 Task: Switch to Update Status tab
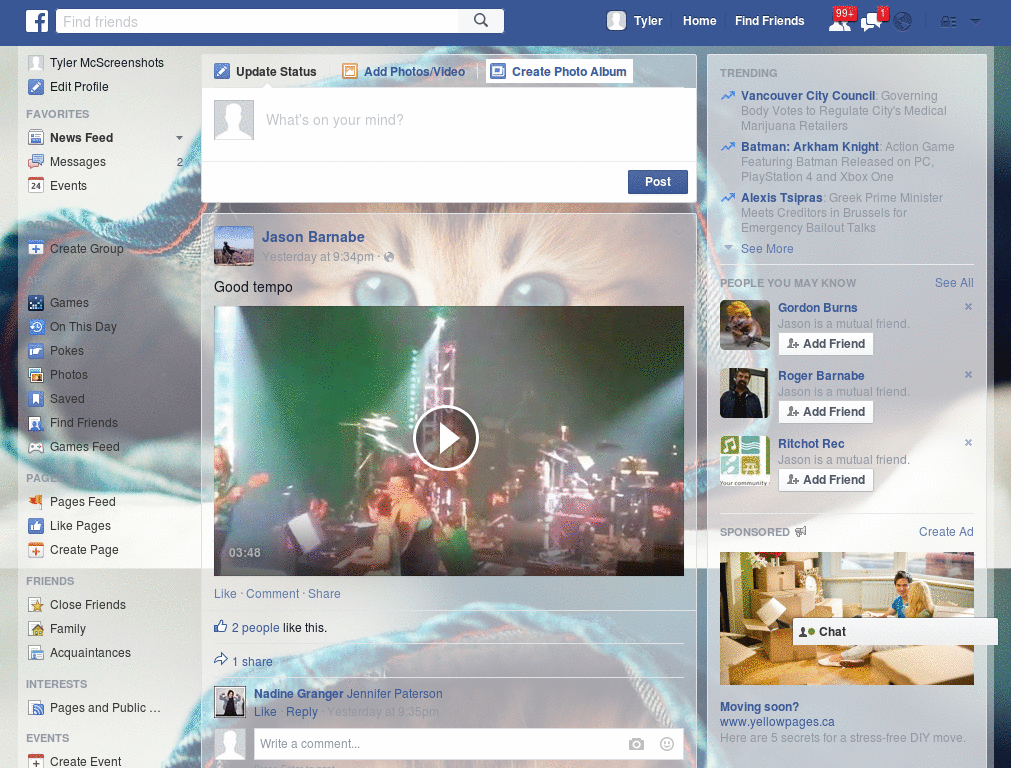tap(265, 71)
